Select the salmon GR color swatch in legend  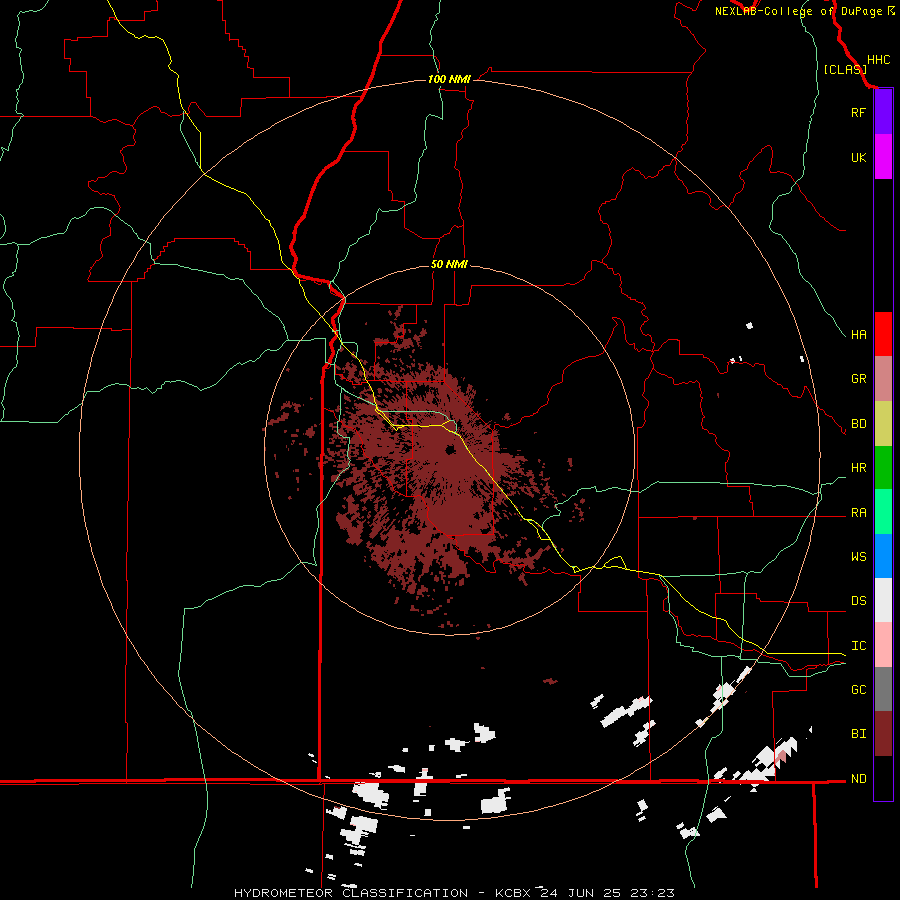[883, 378]
